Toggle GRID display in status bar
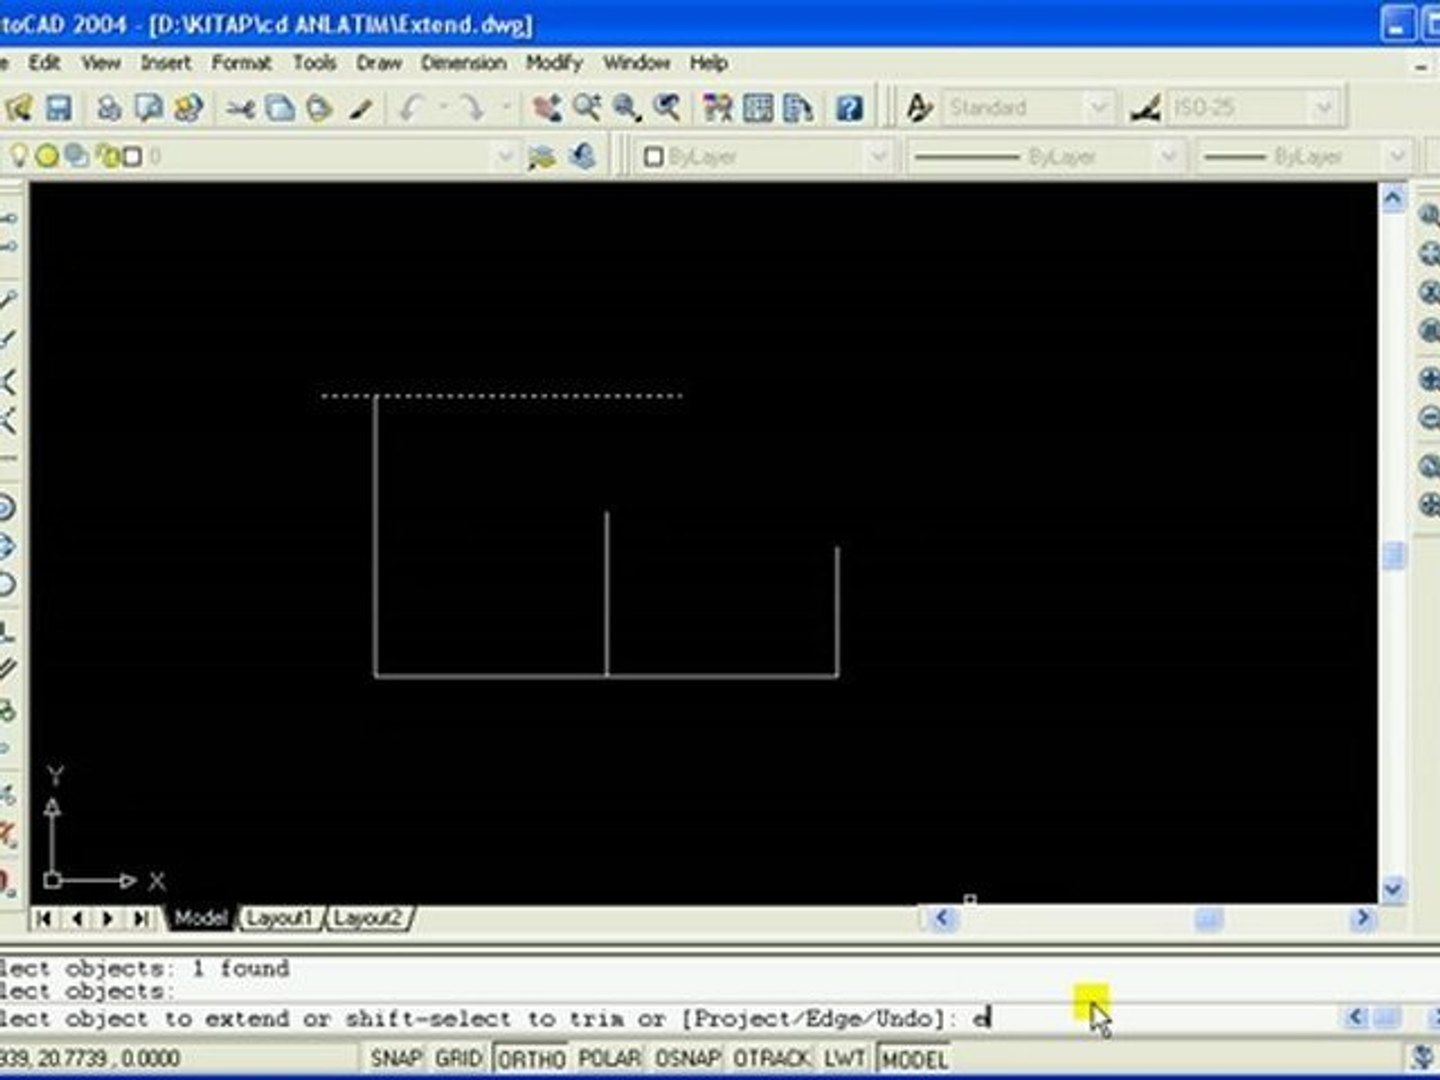Viewport: 1440px width, 1080px height. (x=458, y=1058)
